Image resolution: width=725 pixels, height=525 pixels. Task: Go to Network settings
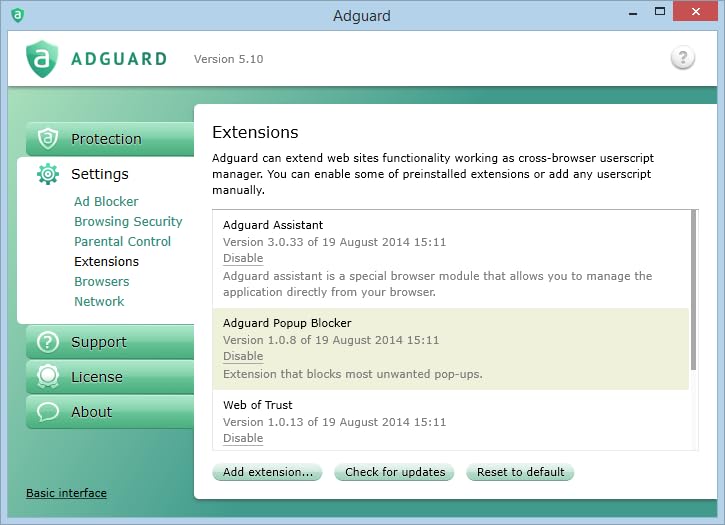point(99,302)
